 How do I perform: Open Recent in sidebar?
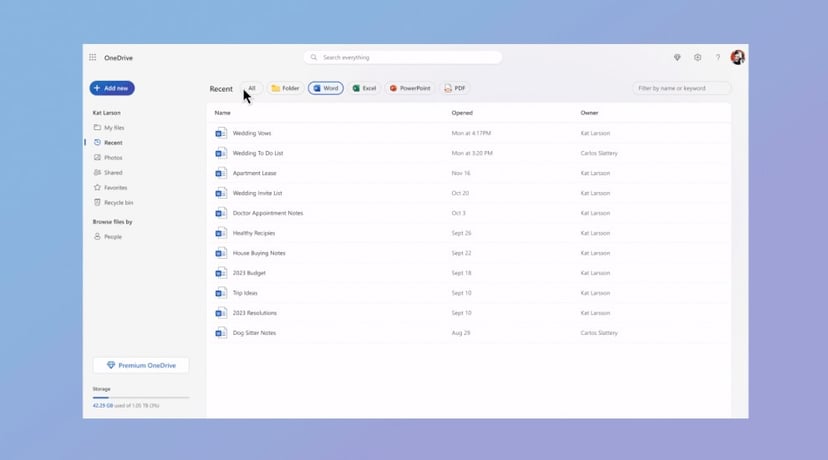pyautogui.click(x=108, y=143)
